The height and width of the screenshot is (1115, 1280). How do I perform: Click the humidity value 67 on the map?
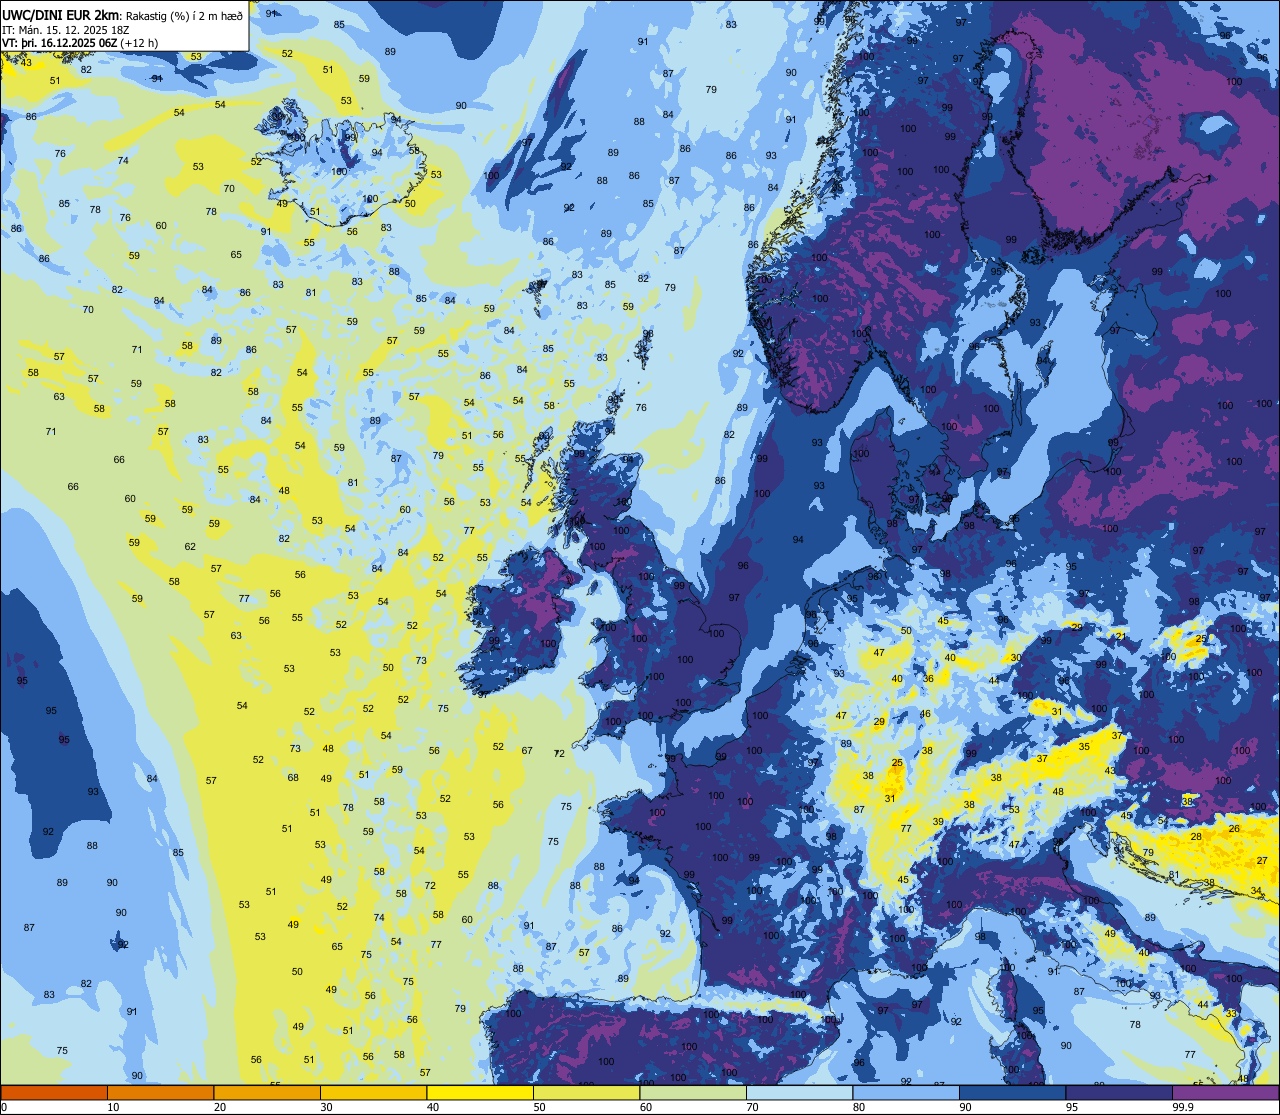527,750
